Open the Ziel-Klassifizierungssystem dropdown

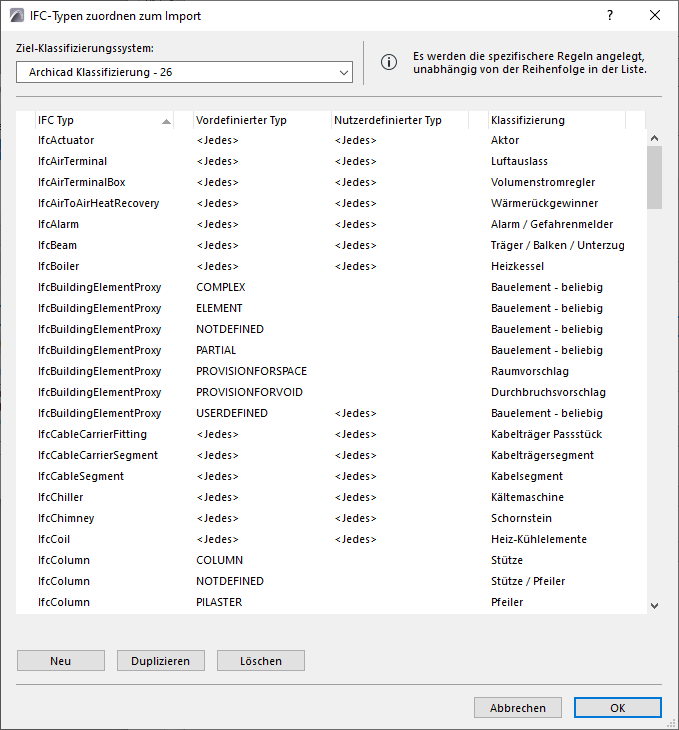[184, 72]
